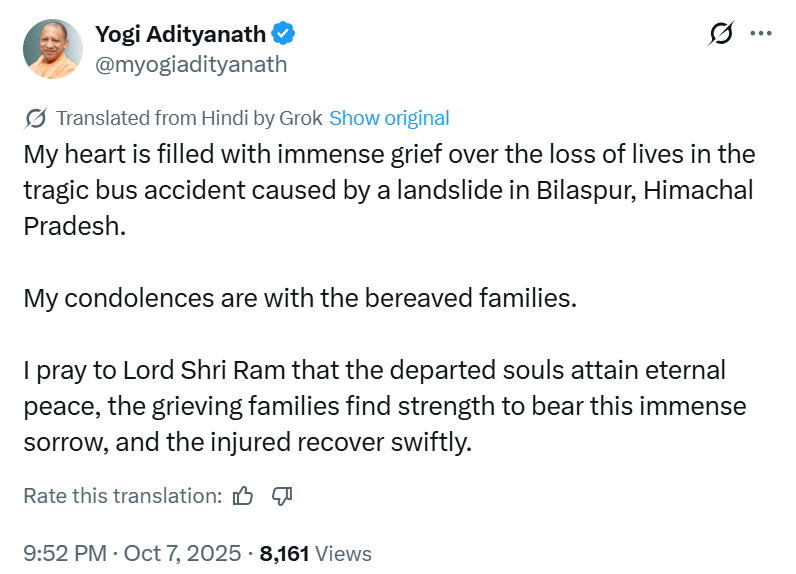Image resolution: width=796 pixels, height=574 pixels.
Task: Click the word "Grok" in the translation notice
Action: [301, 118]
